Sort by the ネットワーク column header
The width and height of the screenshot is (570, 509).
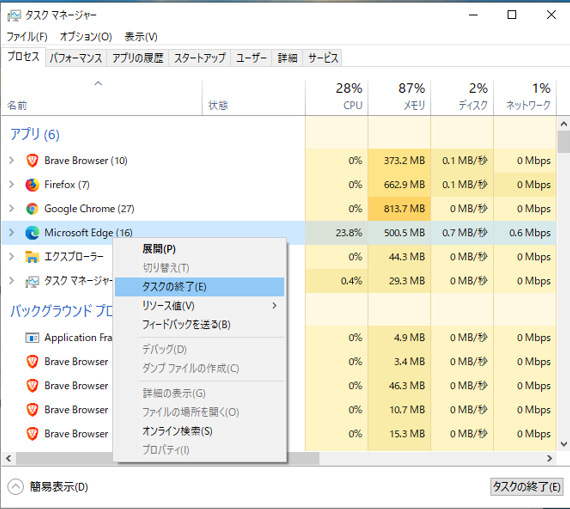[525, 97]
